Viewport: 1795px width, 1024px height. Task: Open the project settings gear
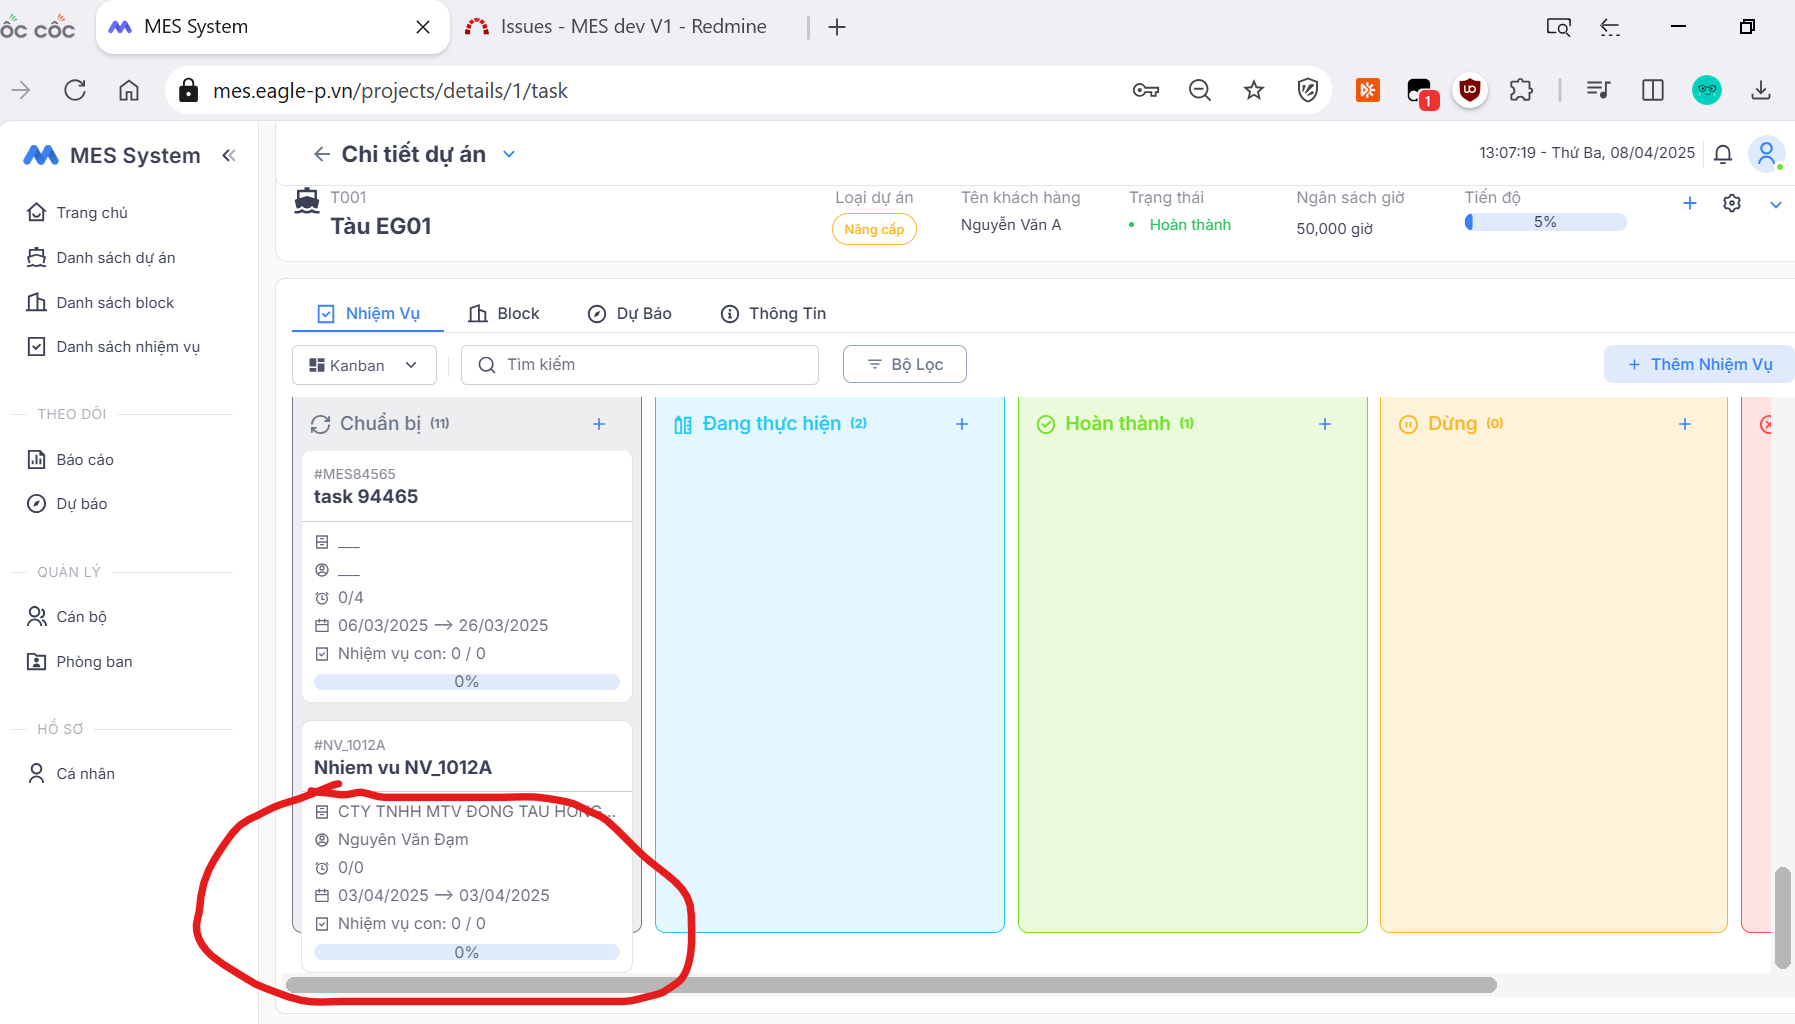[1732, 204]
